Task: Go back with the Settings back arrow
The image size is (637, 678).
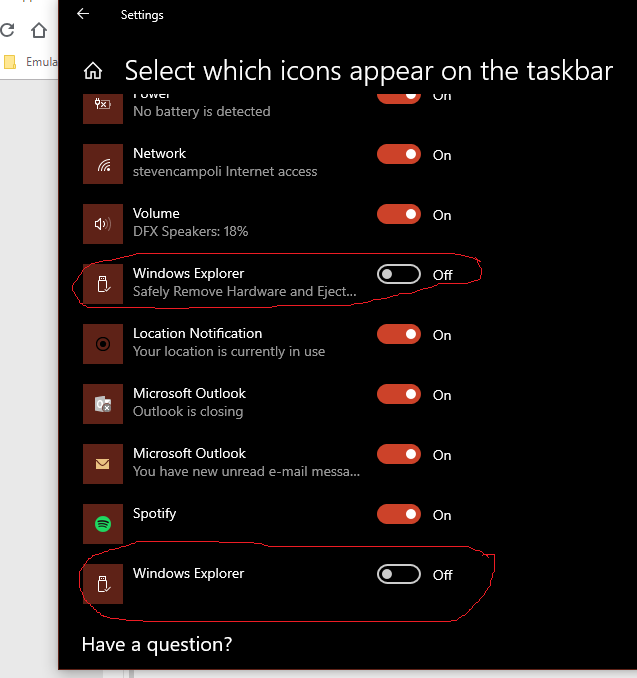Action: tap(83, 14)
